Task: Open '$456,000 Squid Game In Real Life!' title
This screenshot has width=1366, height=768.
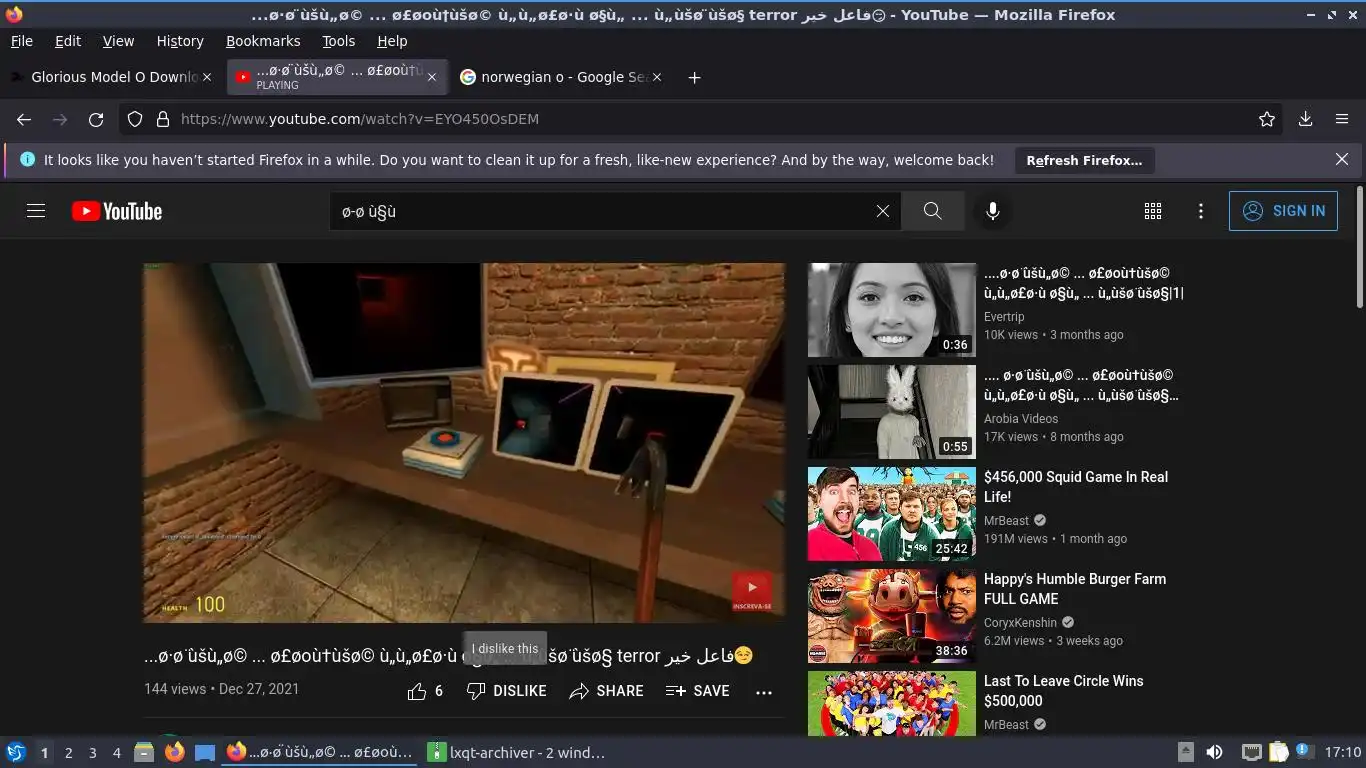Action: [1076, 487]
